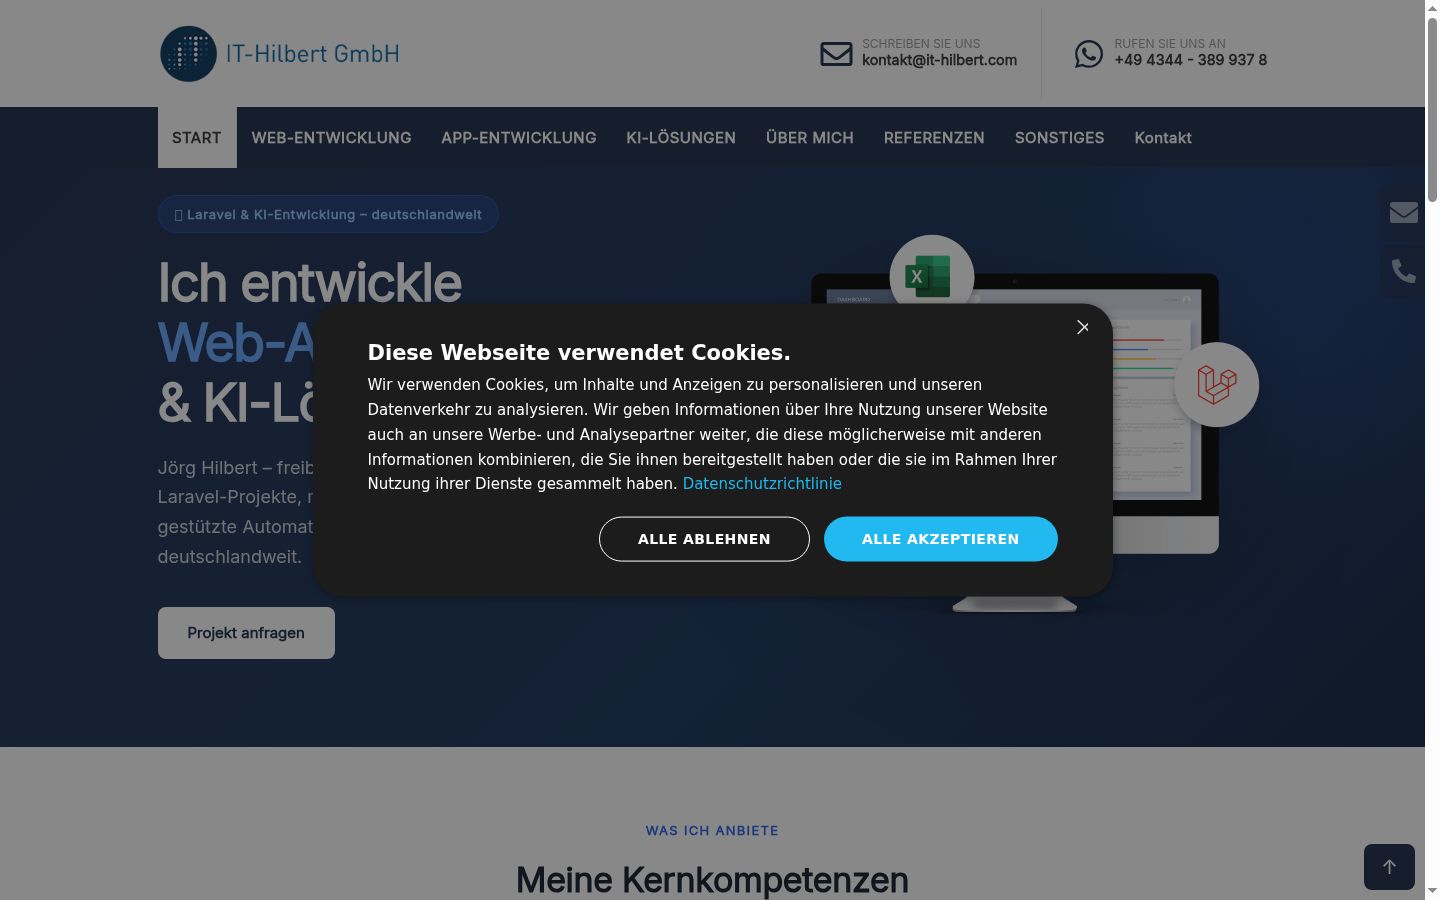
Task: Click the kontakt@it-hilbert.com email link
Action: (939, 60)
